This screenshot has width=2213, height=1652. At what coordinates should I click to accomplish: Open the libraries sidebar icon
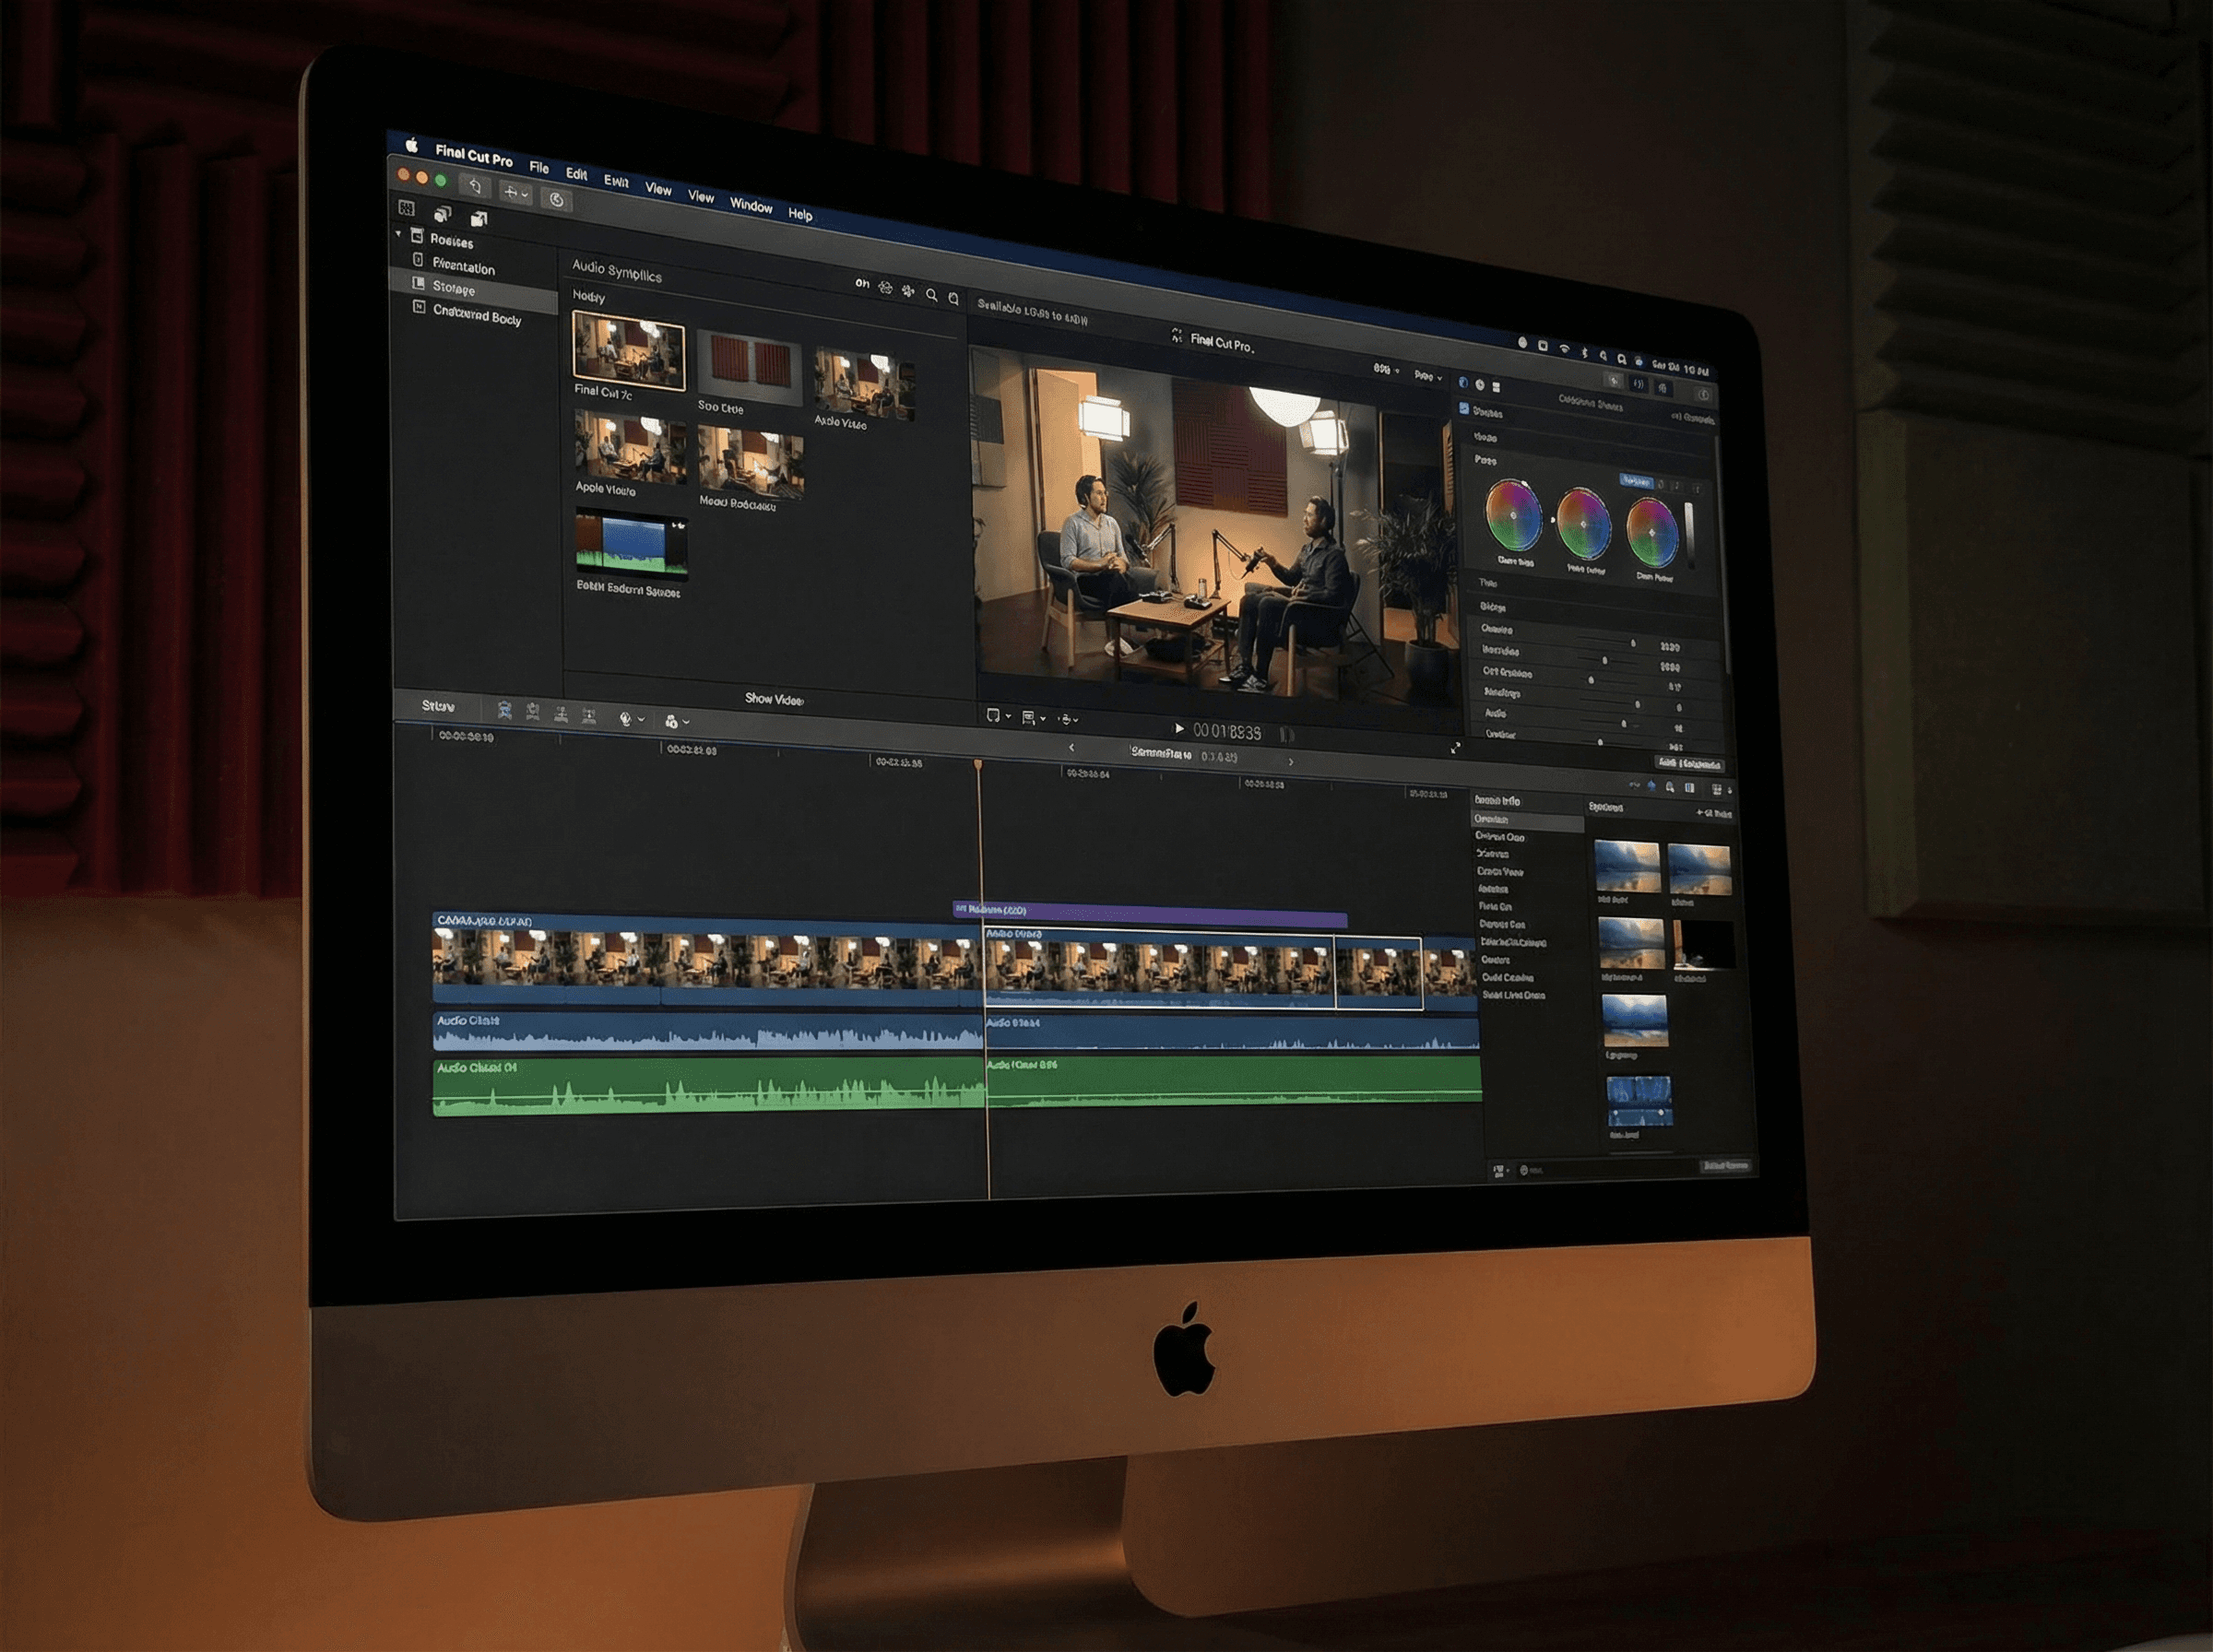(x=407, y=208)
